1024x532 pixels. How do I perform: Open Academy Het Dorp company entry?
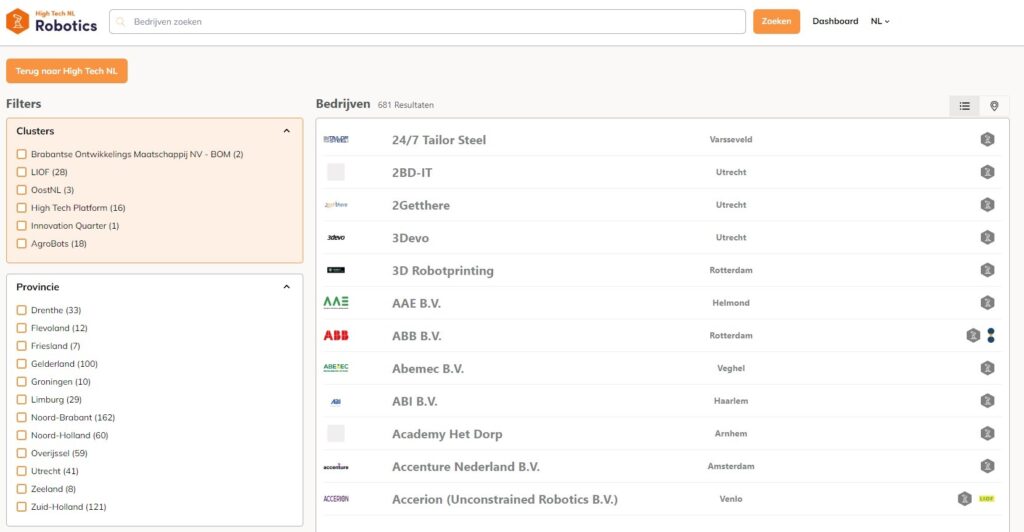(x=447, y=433)
